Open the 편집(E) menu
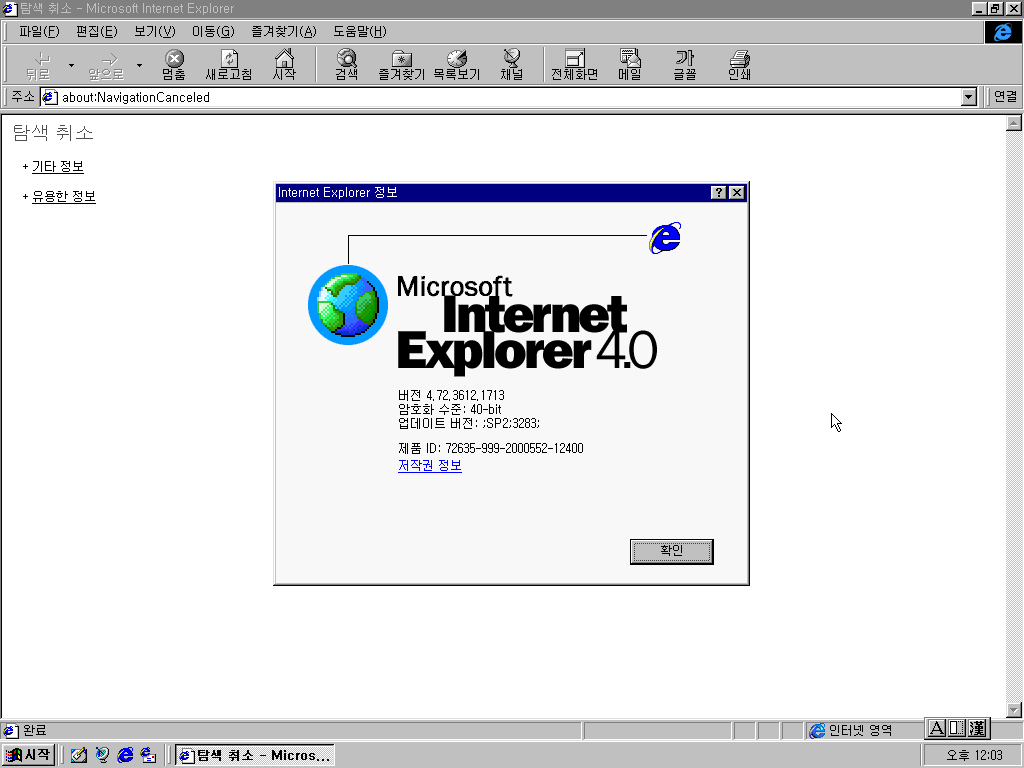Viewport: 1024px width, 768px height. 97,31
